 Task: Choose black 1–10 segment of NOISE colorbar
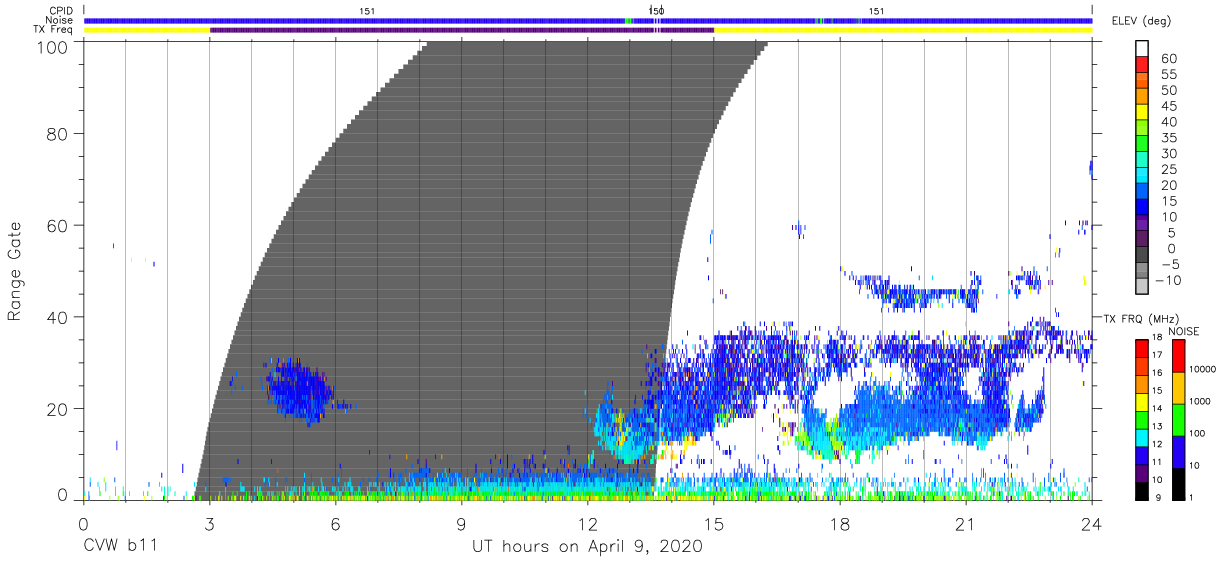[1180, 482]
